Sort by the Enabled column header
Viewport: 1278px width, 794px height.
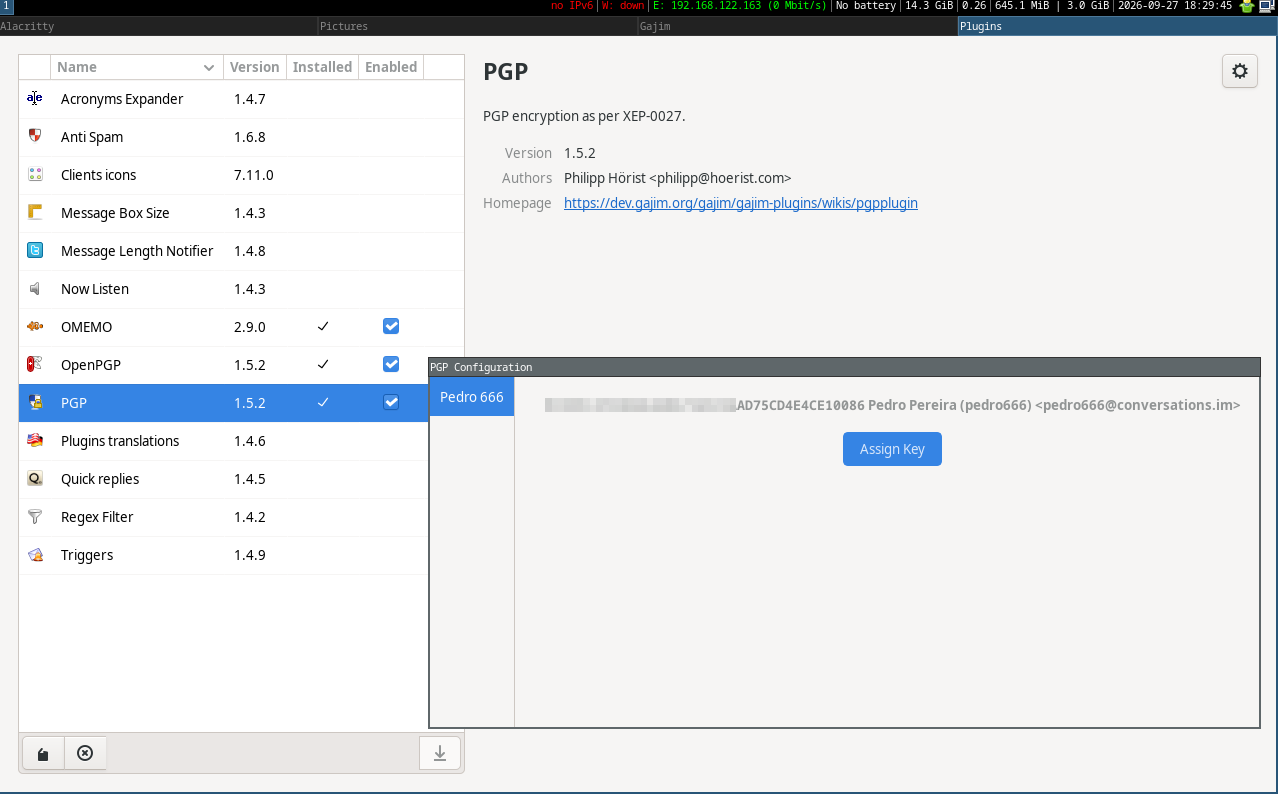click(x=391, y=67)
